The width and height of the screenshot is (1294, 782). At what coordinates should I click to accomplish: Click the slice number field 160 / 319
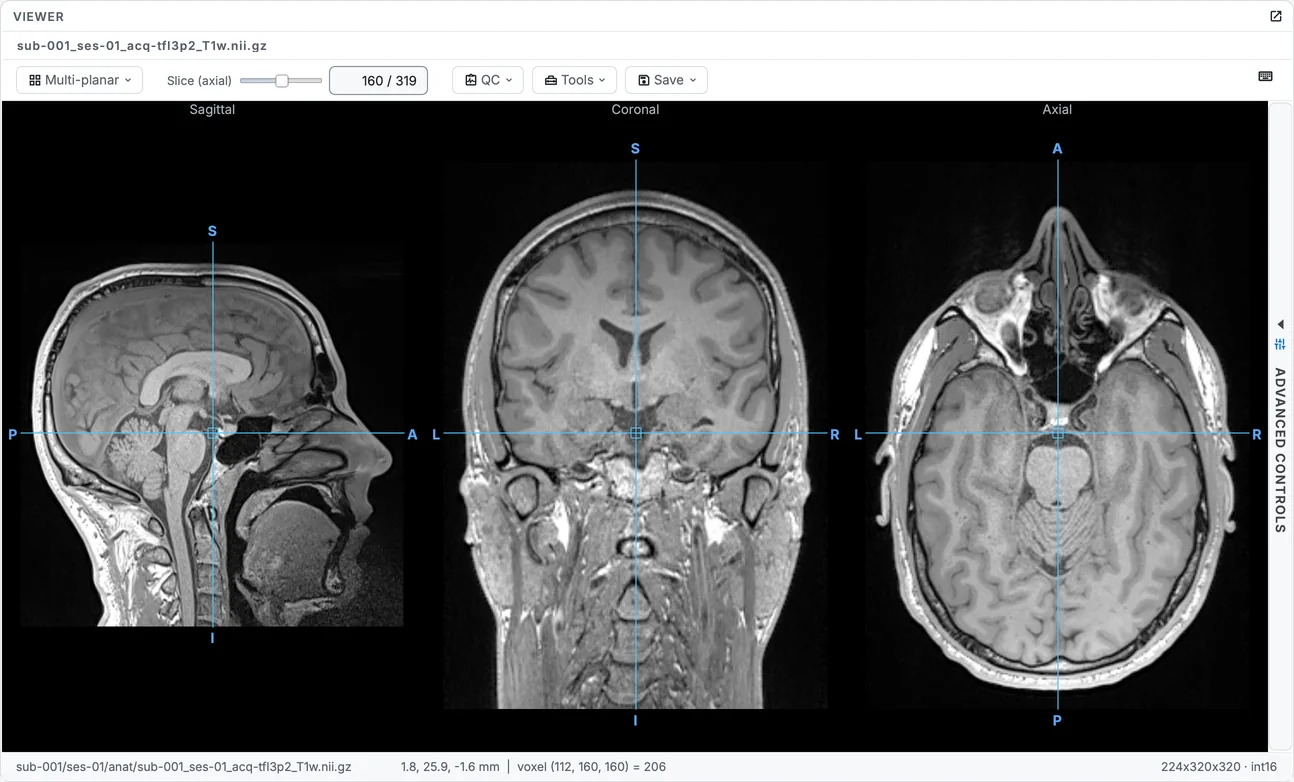tap(378, 80)
